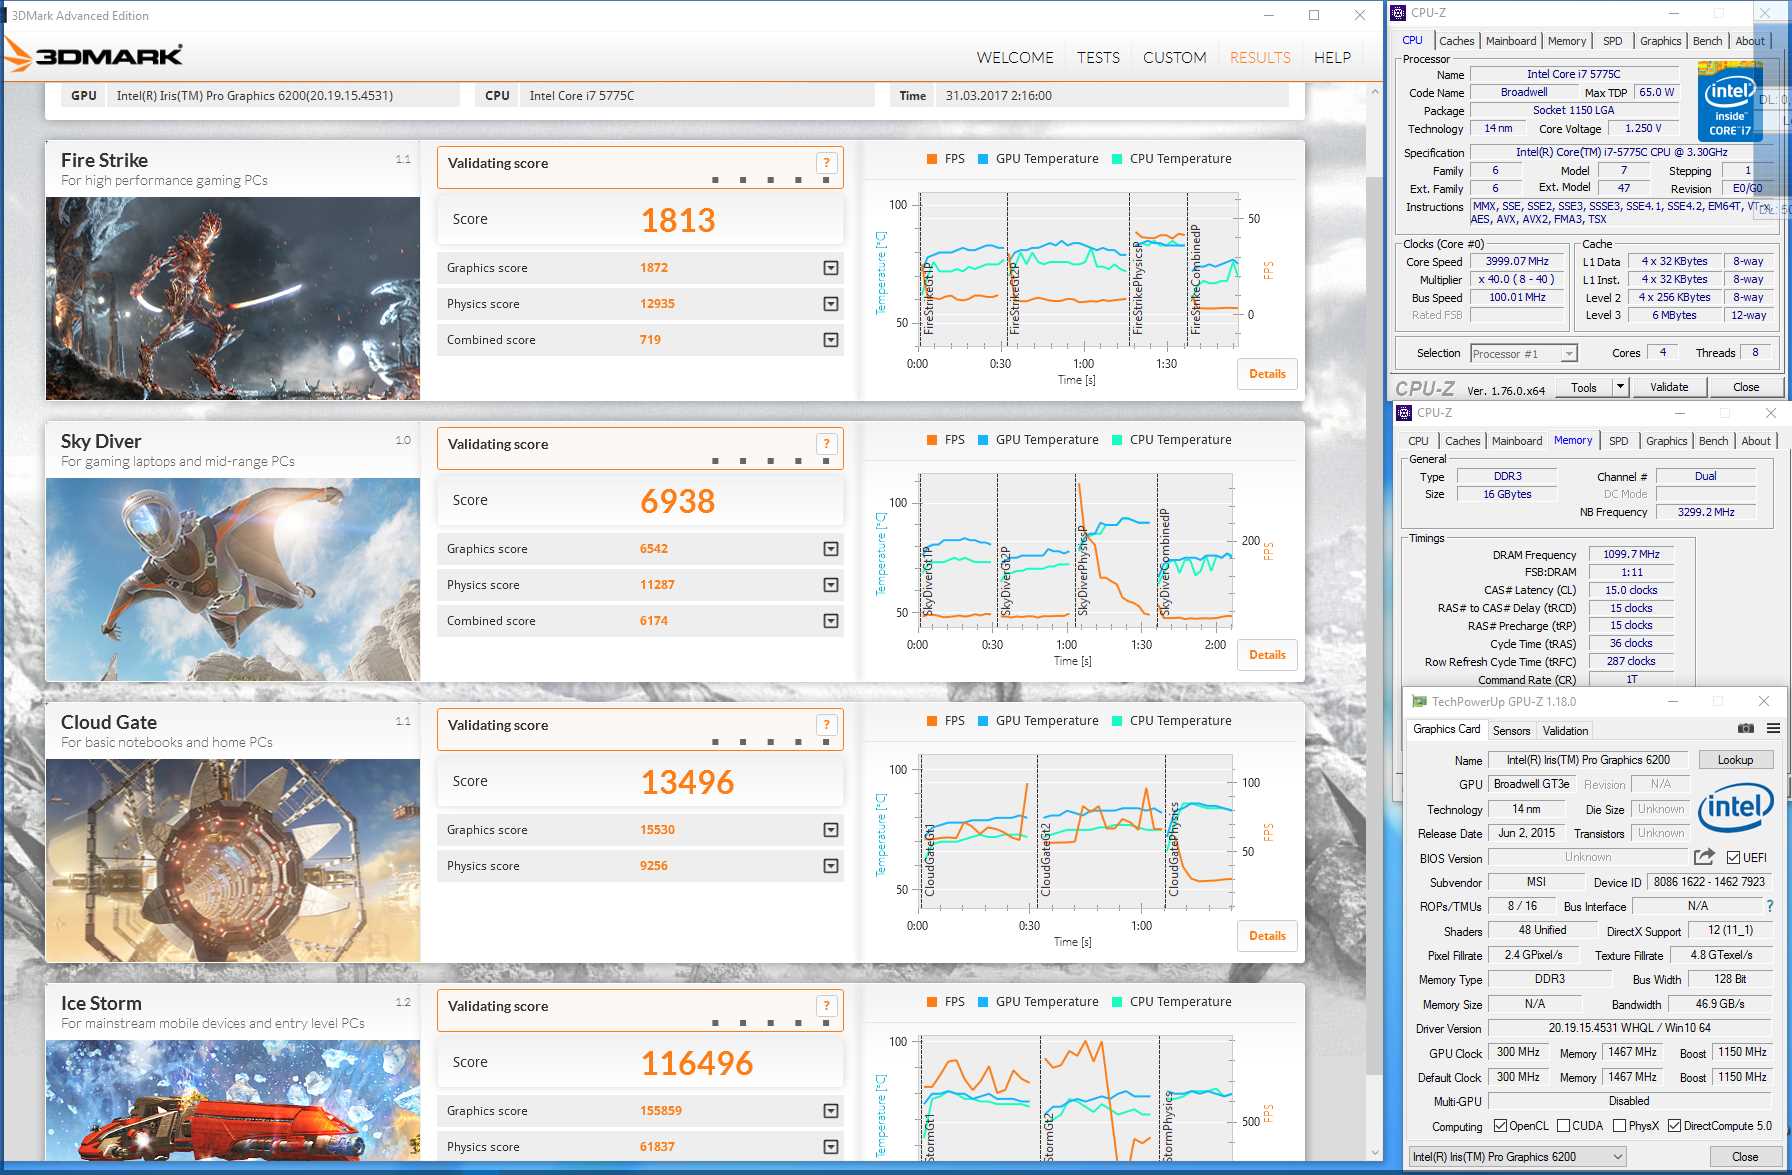Image resolution: width=1792 pixels, height=1175 pixels.
Task: Click the Validate button in CPU-Z
Action: pyautogui.click(x=1669, y=387)
